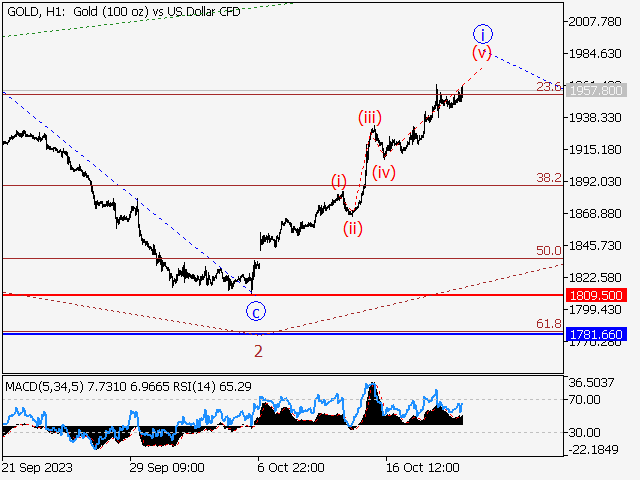Select the red '(iii)' wave label

[x=370, y=118]
